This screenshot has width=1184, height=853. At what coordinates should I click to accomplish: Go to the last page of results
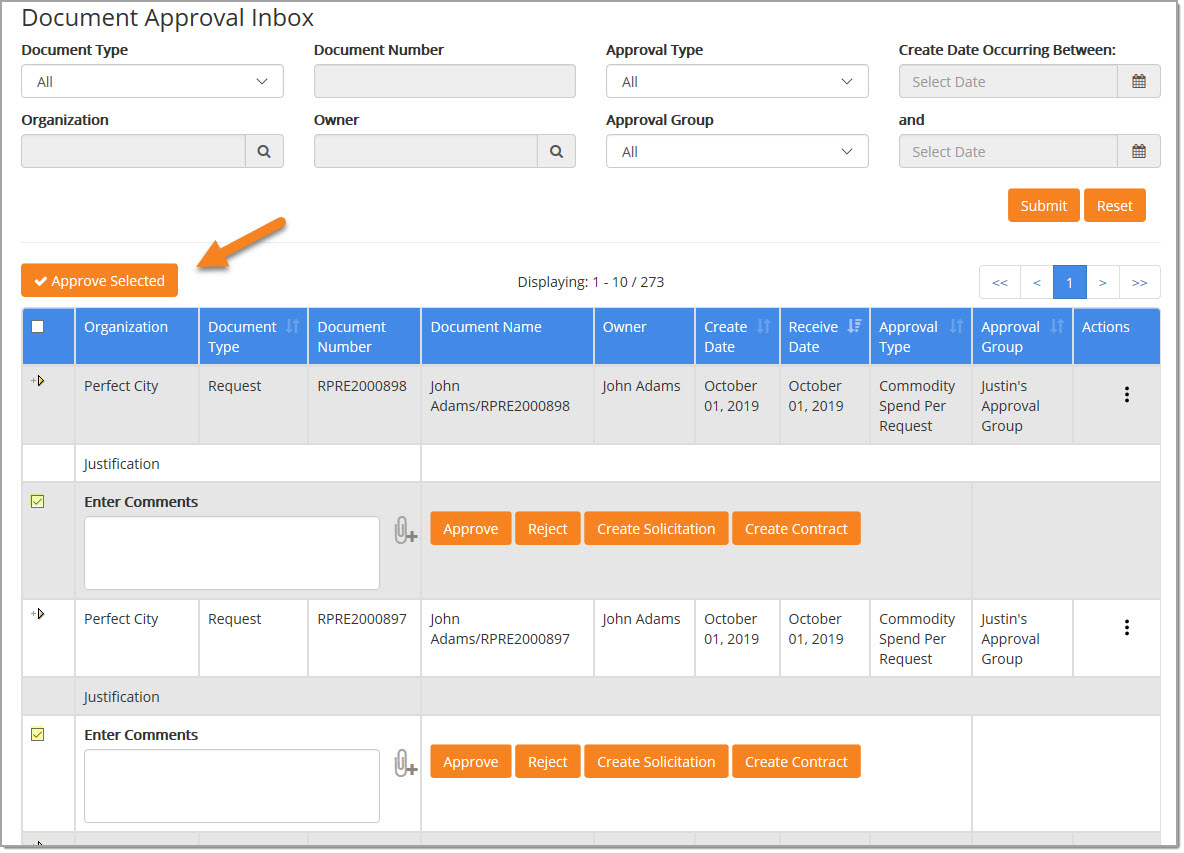tap(1139, 283)
